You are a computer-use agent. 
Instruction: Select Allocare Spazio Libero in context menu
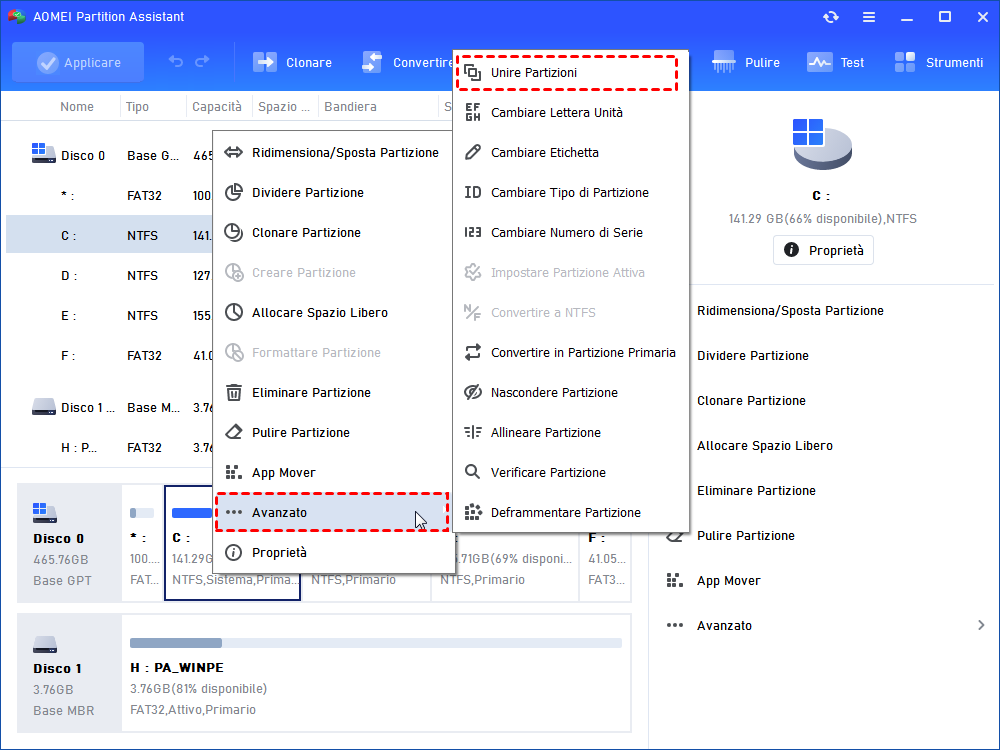point(333,312)
